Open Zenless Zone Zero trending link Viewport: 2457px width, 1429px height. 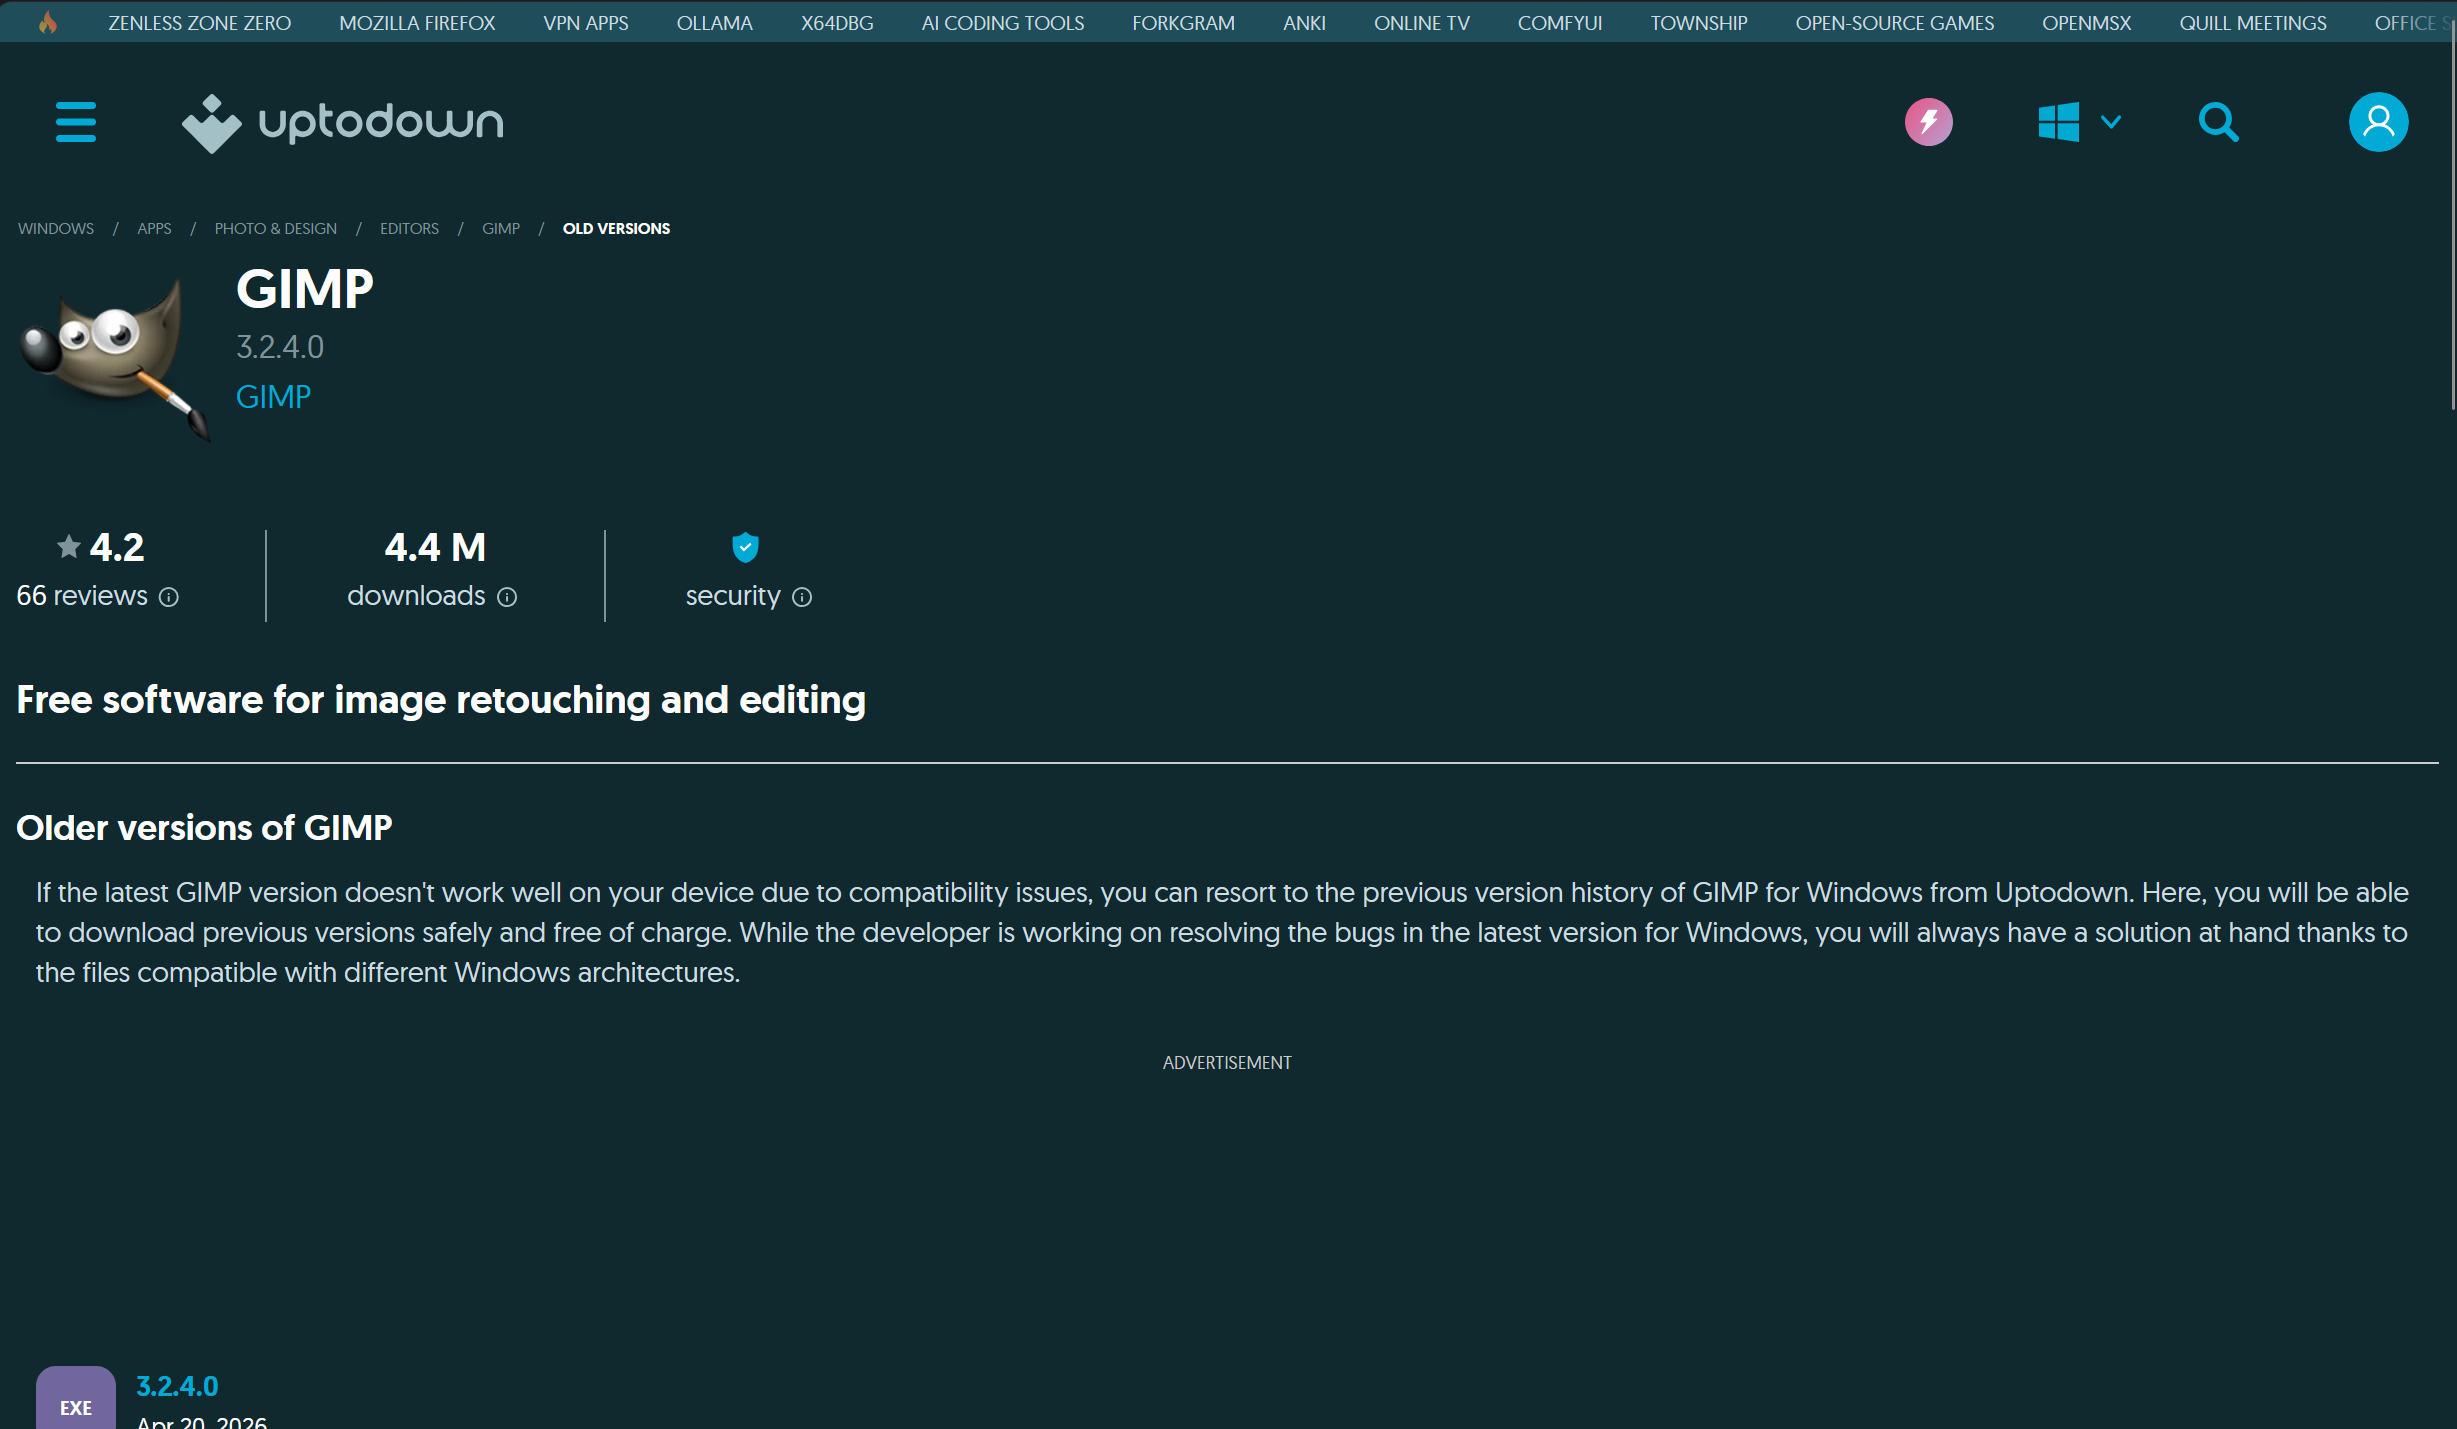point(200,23)
